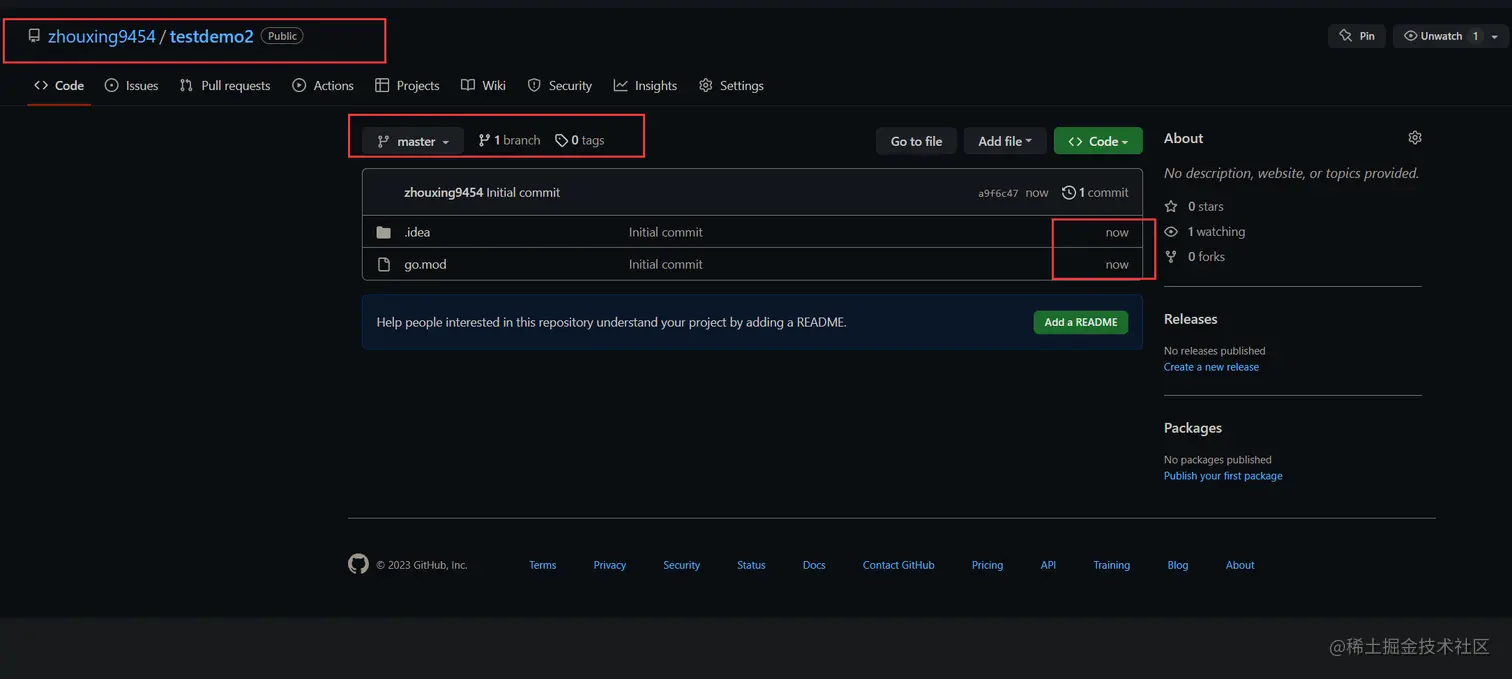This screenshot has width=1512, height=679.
Task: Click the branch icon beside 1 branch
Action: (x=484, y=141)
